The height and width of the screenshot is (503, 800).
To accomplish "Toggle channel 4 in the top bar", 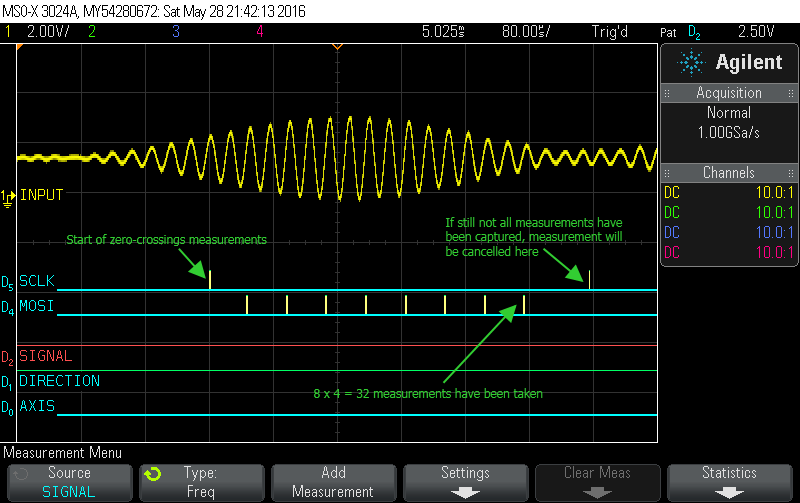I will [259, 31].
